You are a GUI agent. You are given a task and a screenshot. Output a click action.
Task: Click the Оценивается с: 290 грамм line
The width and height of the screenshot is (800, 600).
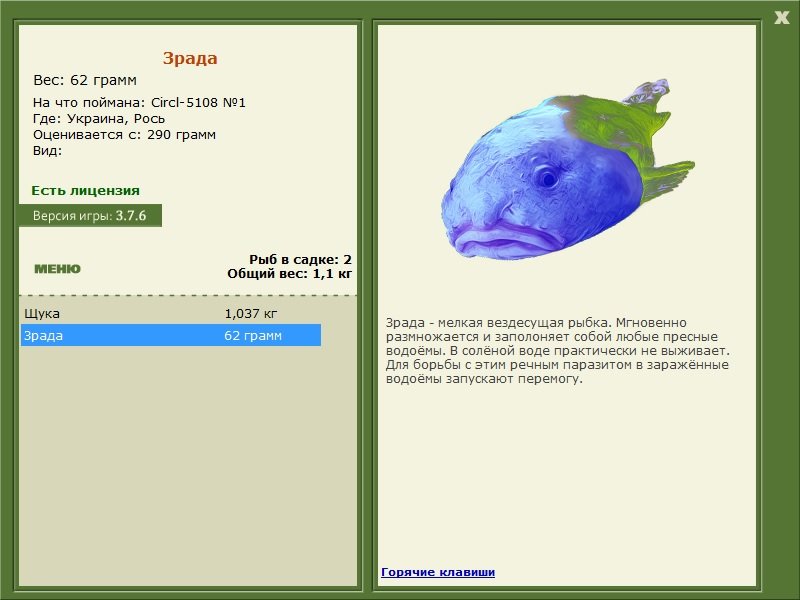click(124, 135)
